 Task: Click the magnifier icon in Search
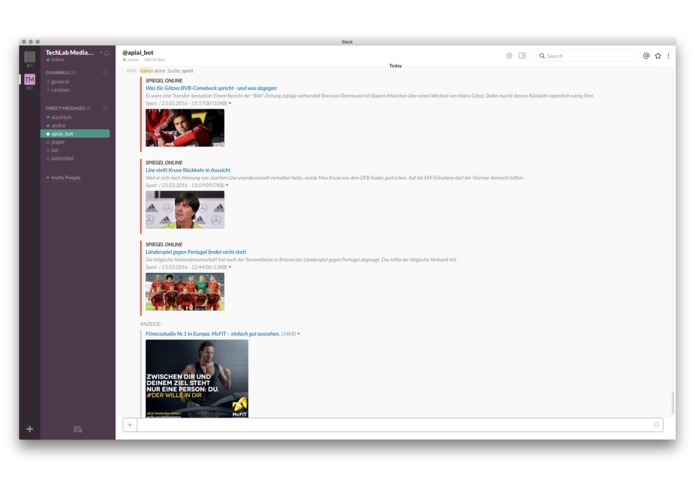click(542, 56)
